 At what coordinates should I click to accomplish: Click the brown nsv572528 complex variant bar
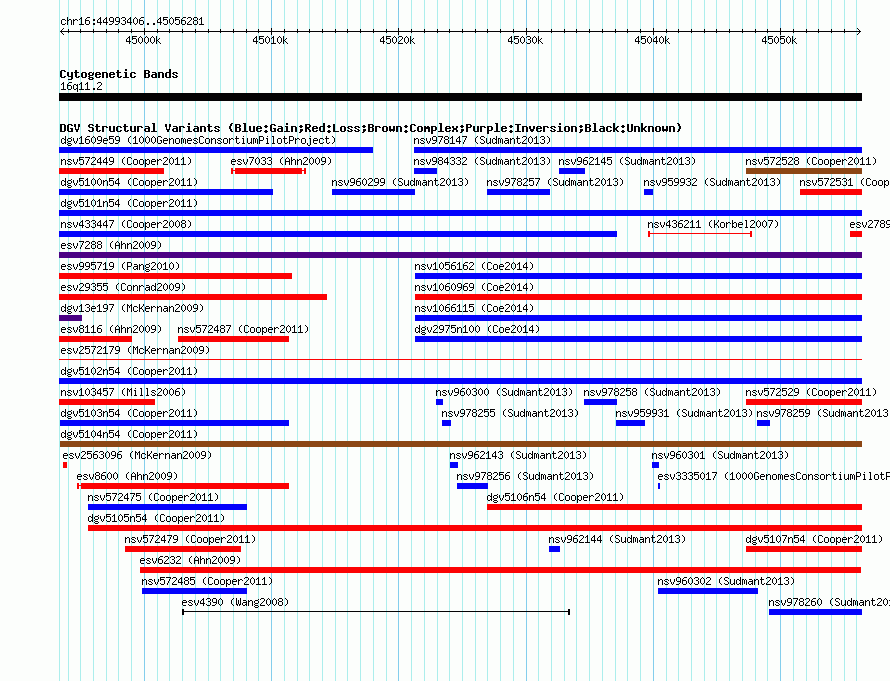804,171
